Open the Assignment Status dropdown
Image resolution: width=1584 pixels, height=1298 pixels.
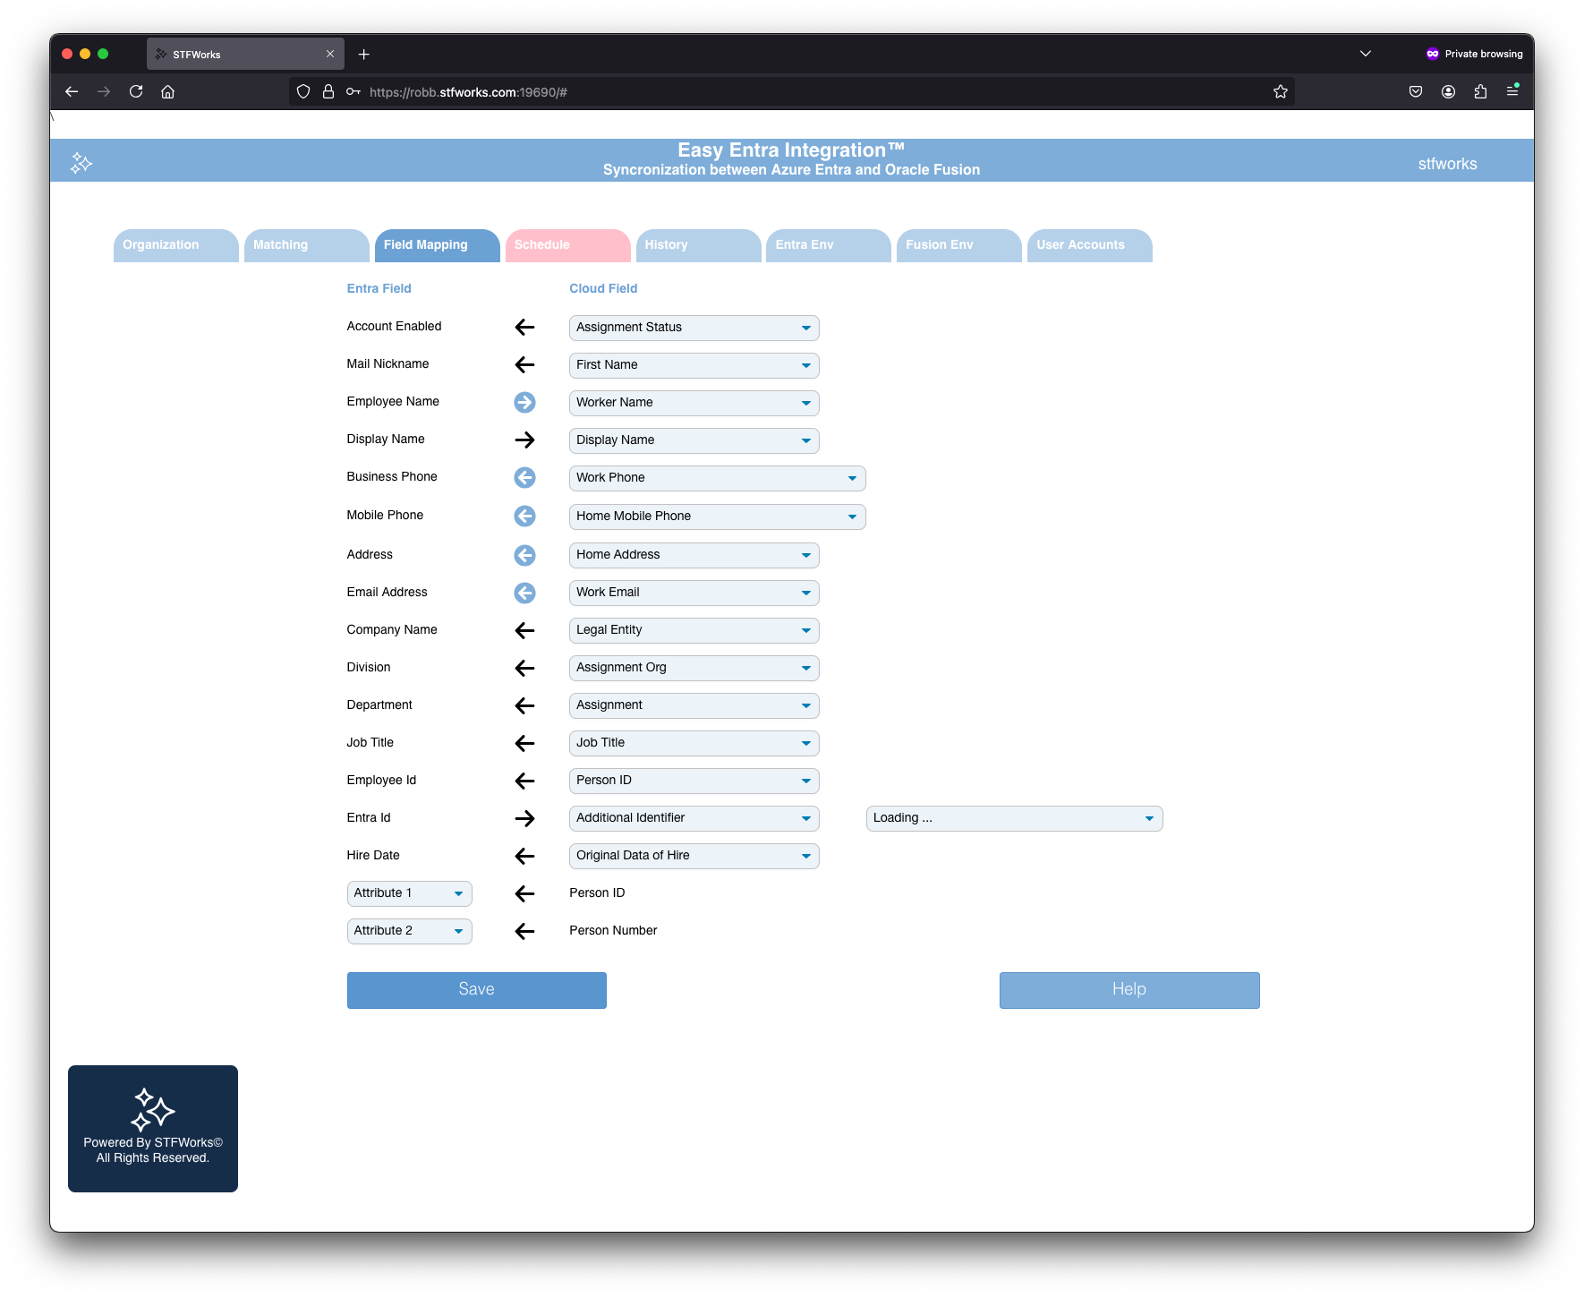point(693,328)
